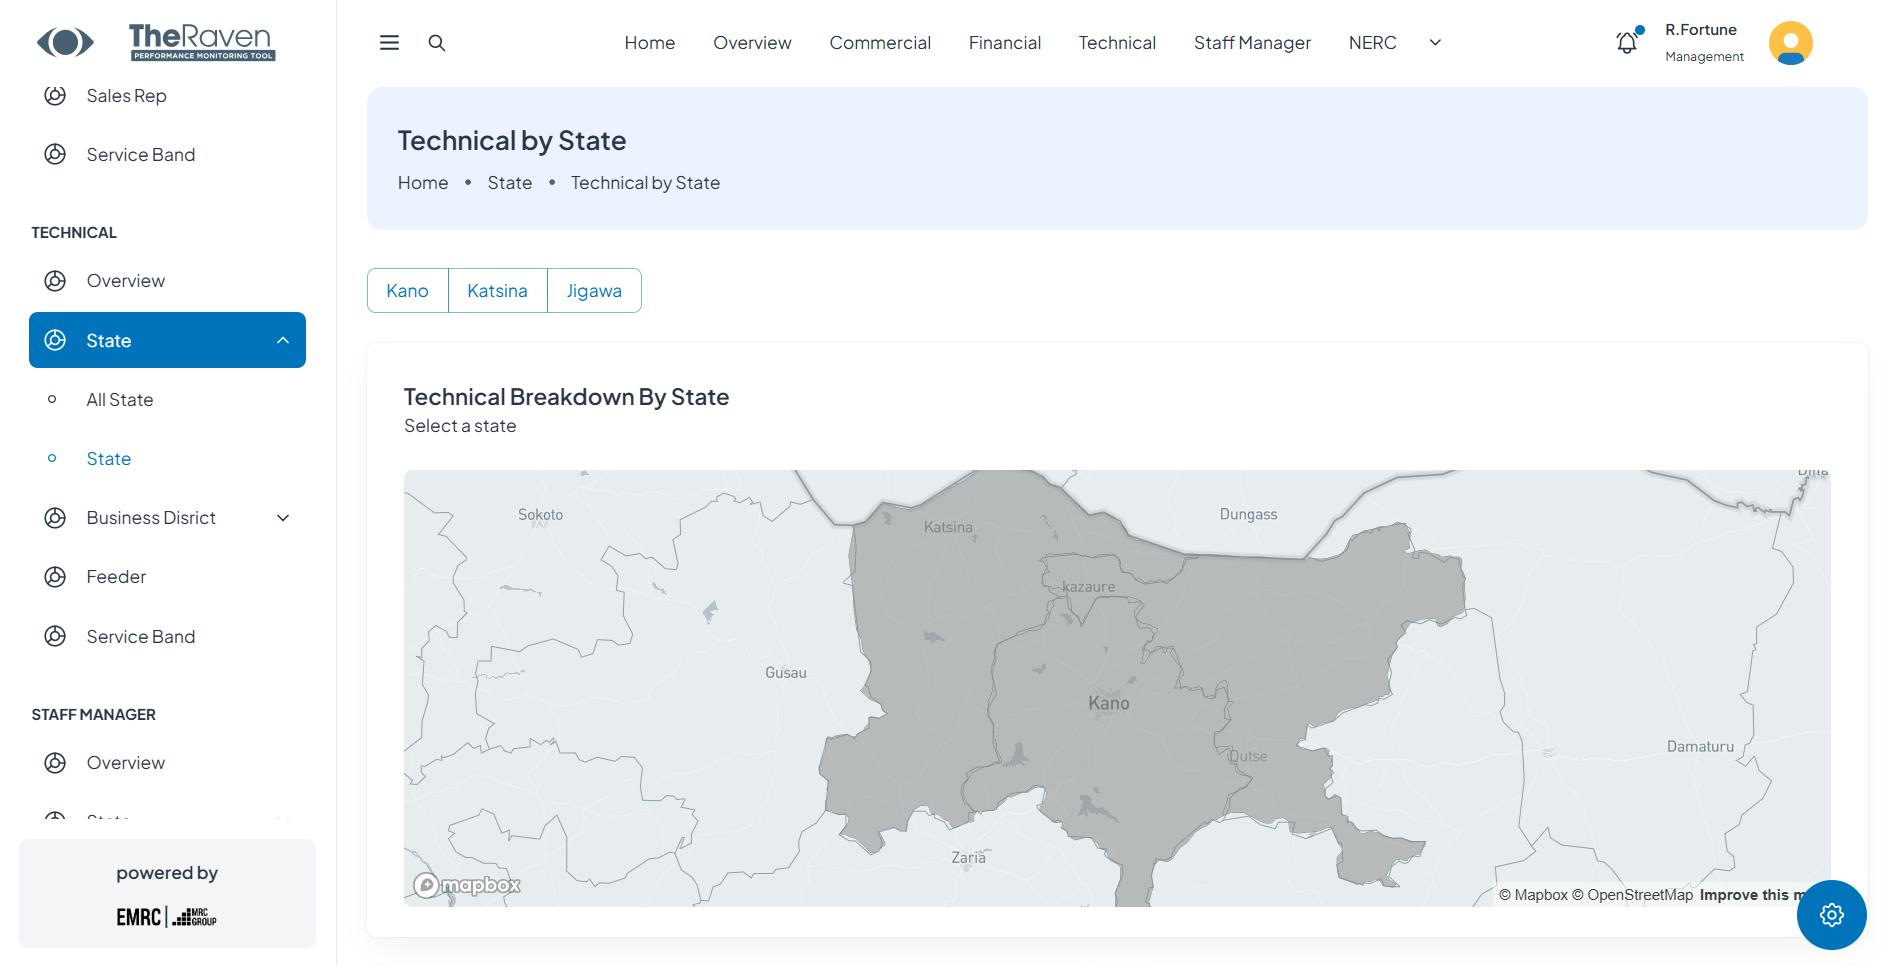The width and height of the screenshot is (1897, 965).
Task: Click the Service Band icon under Technical
Action: [x=55, y=636]
